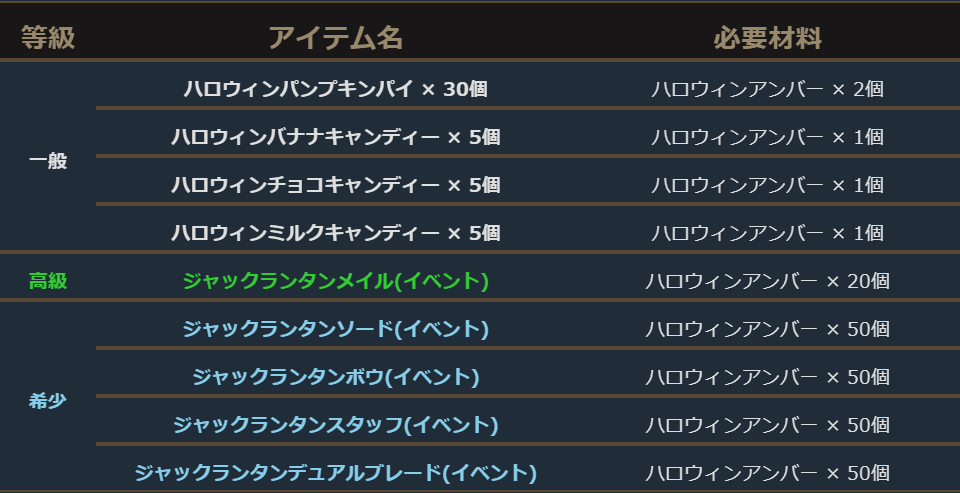The height and width of the screenshot is (493, 960).
Task: Select the 一般 grade label
Action: coord(48,161)
